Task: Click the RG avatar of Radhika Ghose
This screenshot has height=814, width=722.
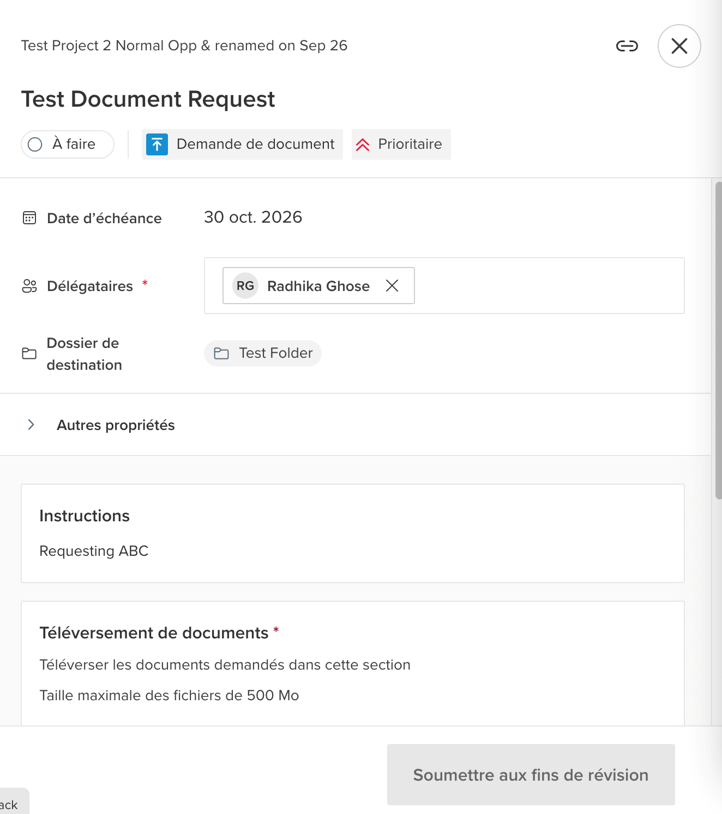Action: (245, 286)
